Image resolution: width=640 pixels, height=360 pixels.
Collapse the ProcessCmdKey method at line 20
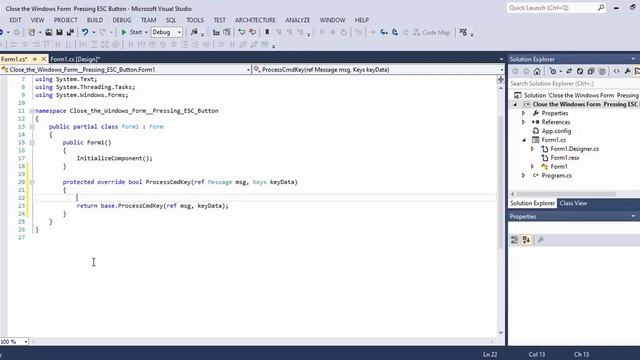pyautogui.click(x=32, y=182)
